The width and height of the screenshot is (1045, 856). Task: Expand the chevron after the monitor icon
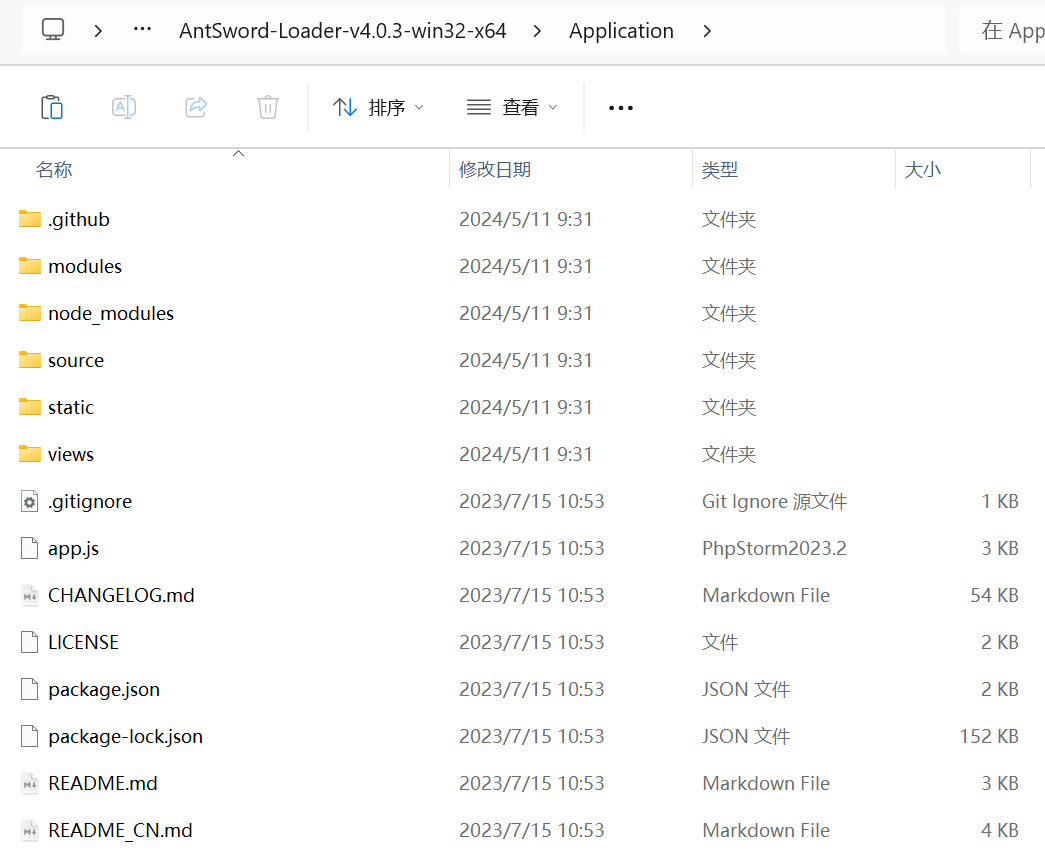pos(98,31)
